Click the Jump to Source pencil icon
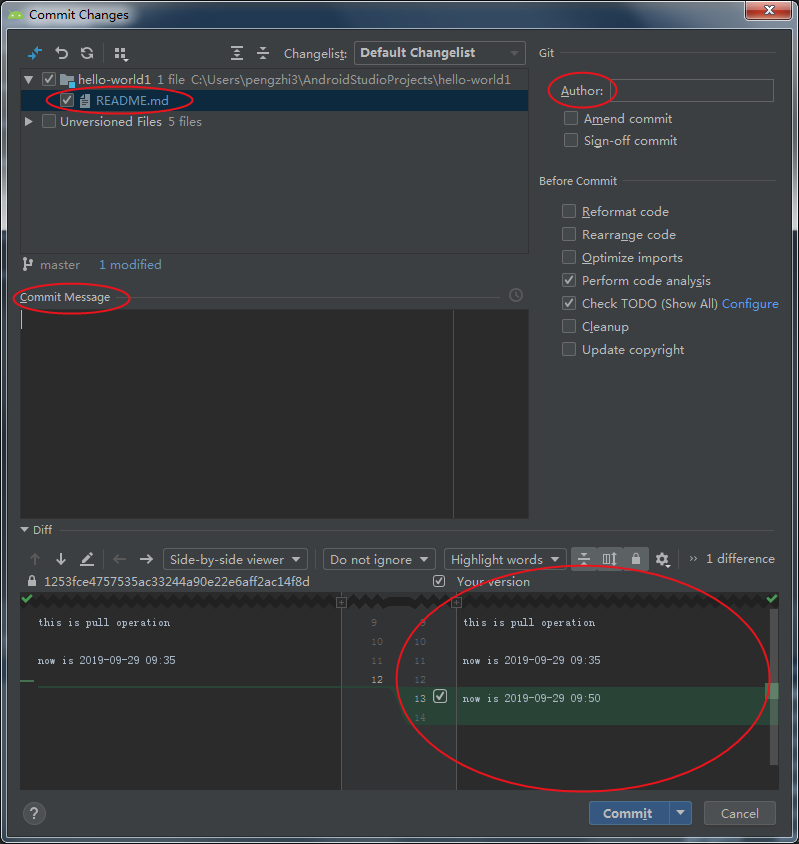799x844 pixels. 87,559
